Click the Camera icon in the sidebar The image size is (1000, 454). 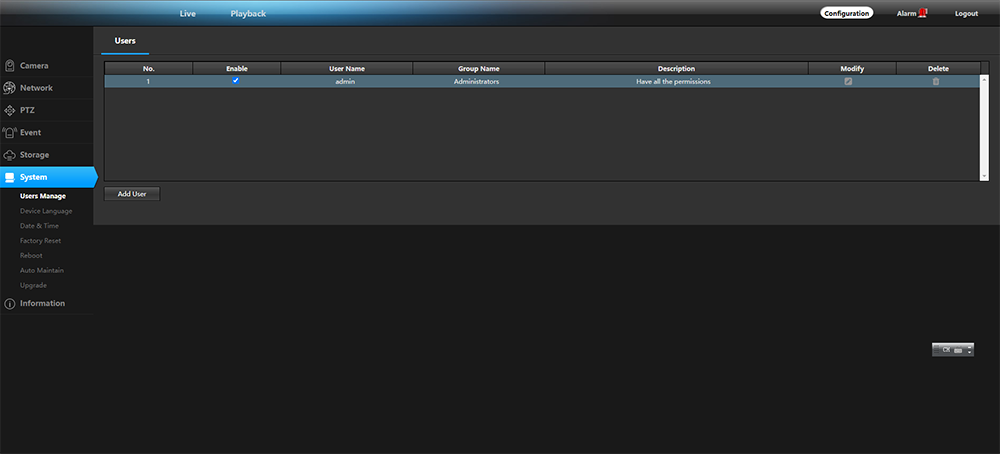point(10,66)
